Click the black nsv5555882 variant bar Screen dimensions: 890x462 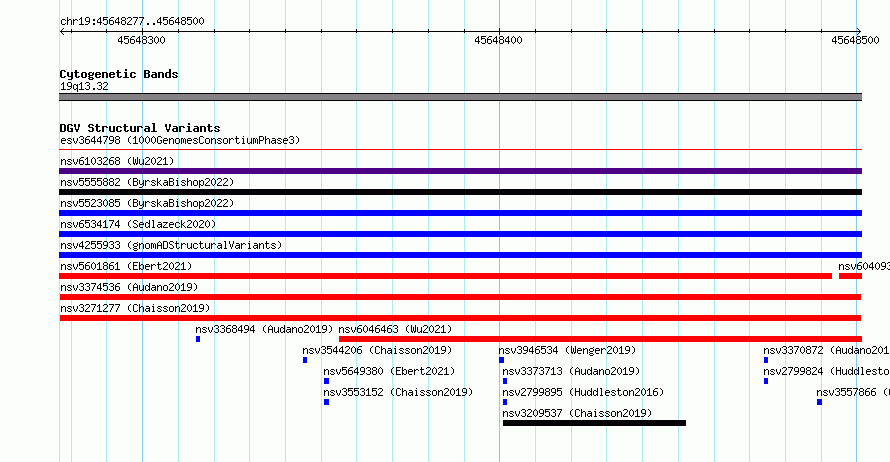tap(460, 192)
